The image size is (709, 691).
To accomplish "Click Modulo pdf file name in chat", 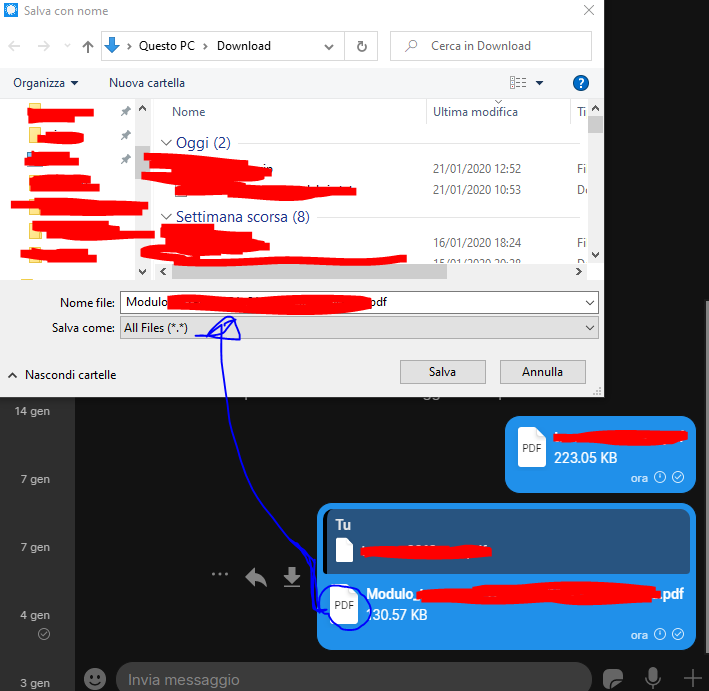I will click(x=525, y=593).
